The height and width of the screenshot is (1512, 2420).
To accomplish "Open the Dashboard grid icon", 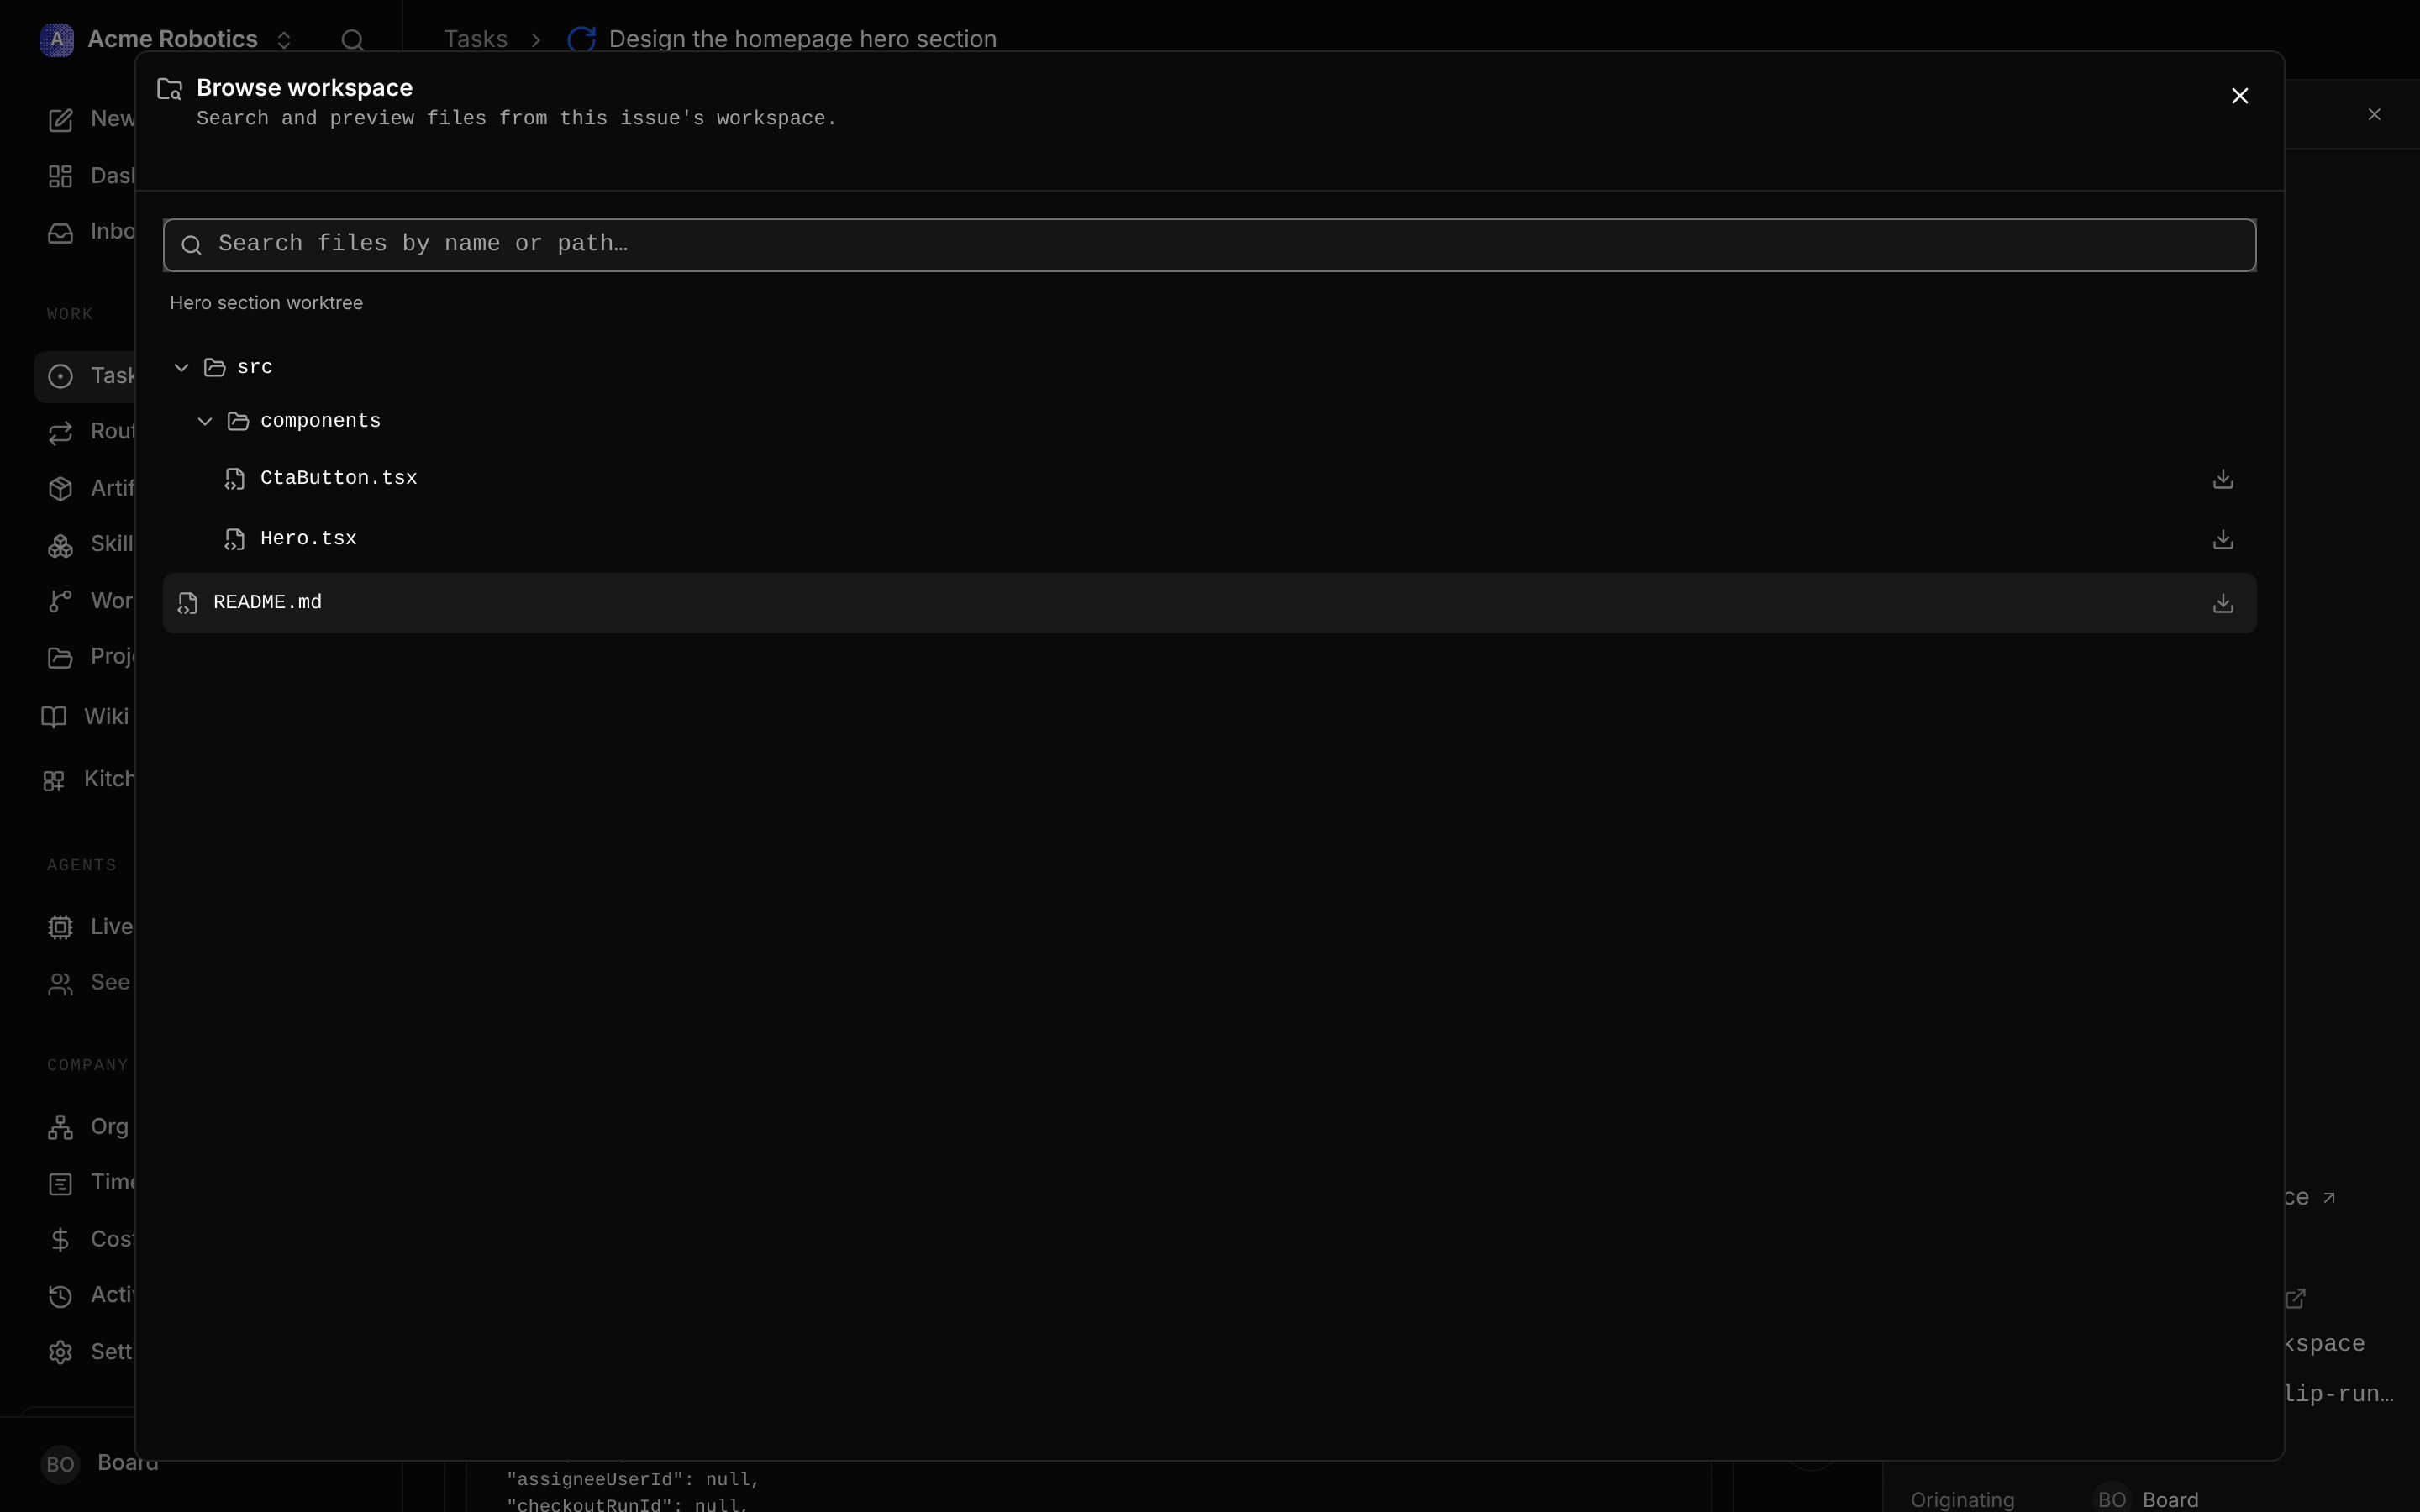I will click(60, 176).
